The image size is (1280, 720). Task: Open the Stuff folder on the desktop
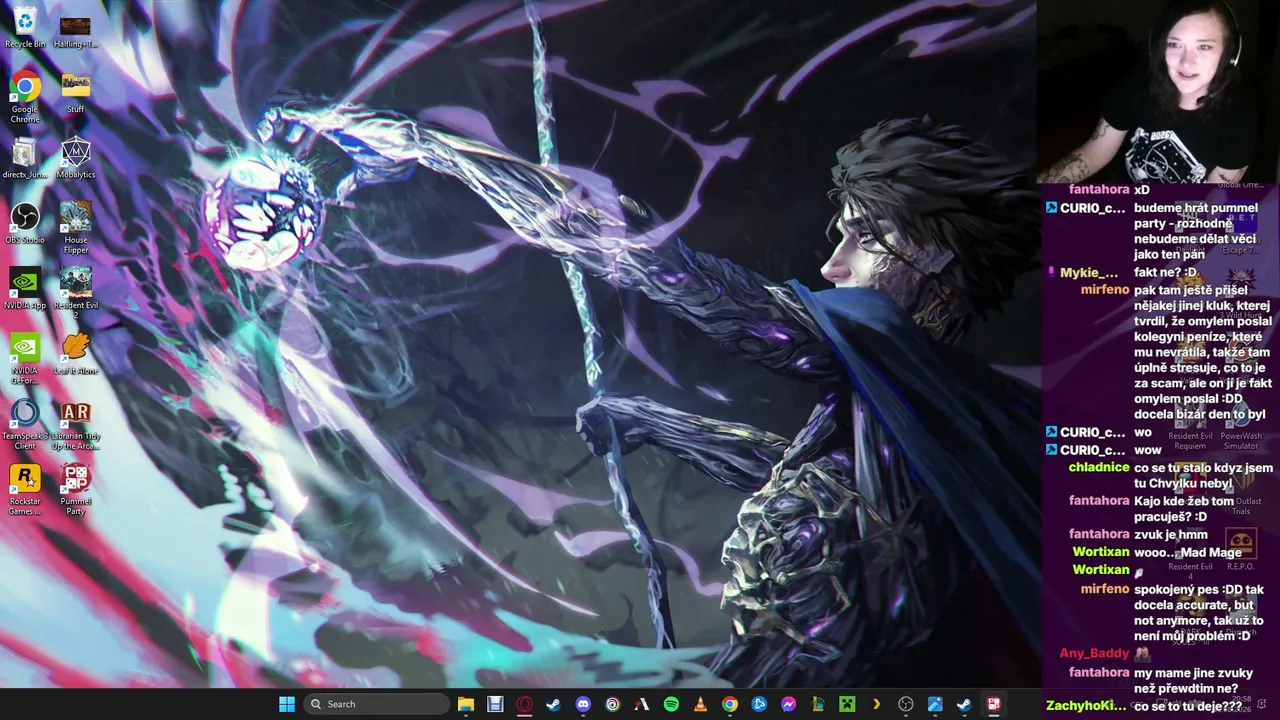[x=76, y=92]
